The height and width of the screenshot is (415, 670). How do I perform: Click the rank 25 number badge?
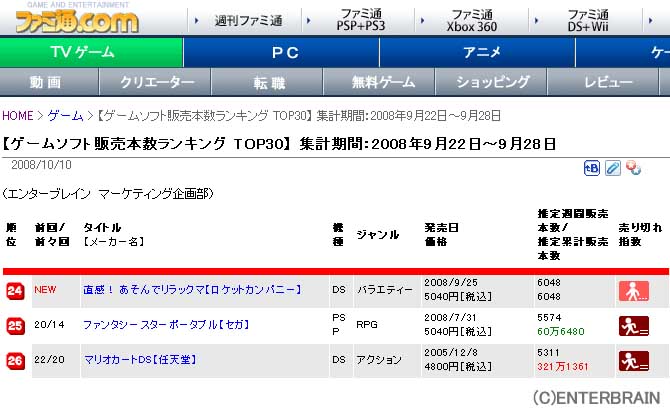15,326
